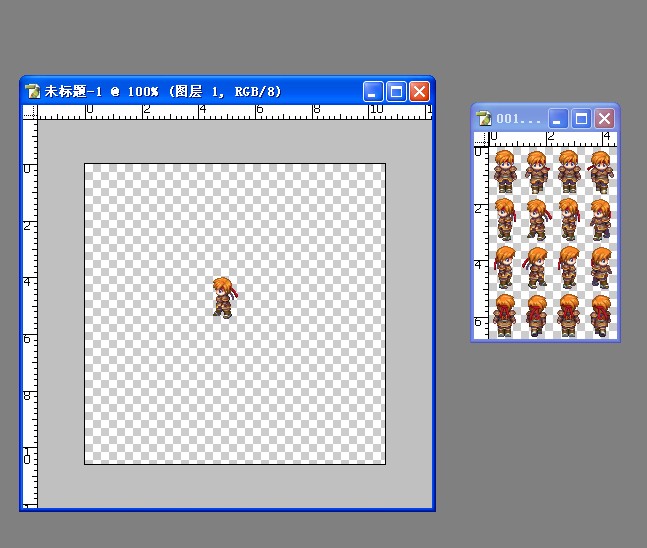Maximize the 001 sprite sheet window
This screenshot has height=548, width=647.
pyautogui.click(x=581, y=119)
